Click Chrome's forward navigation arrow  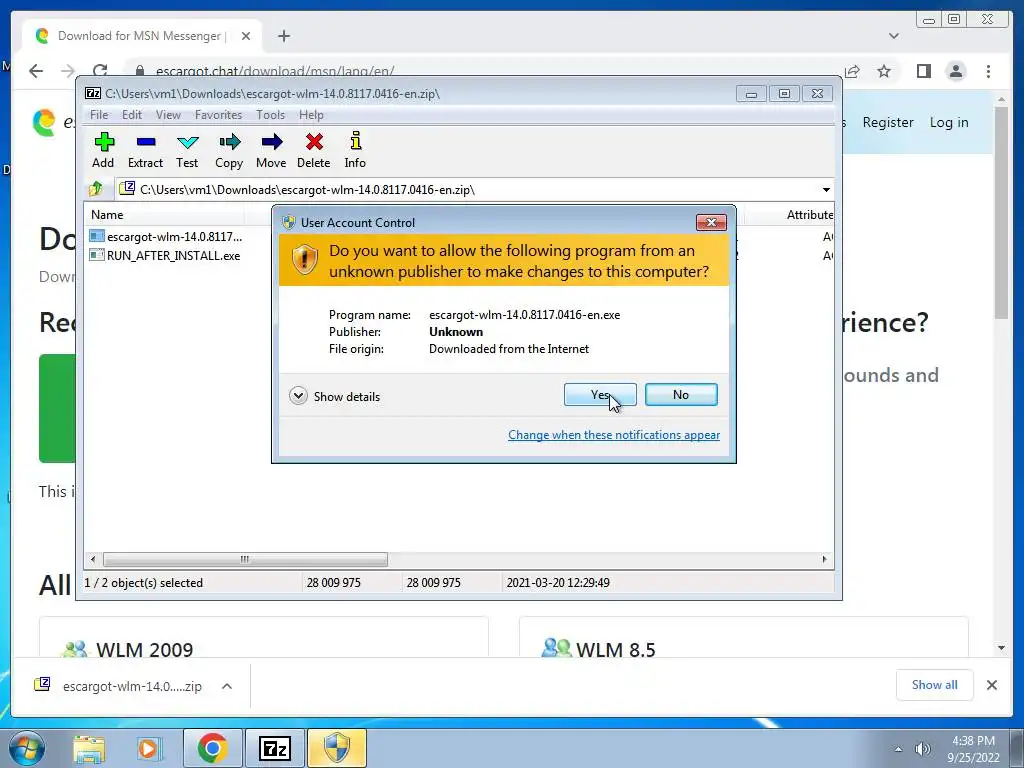click(68, 71)
